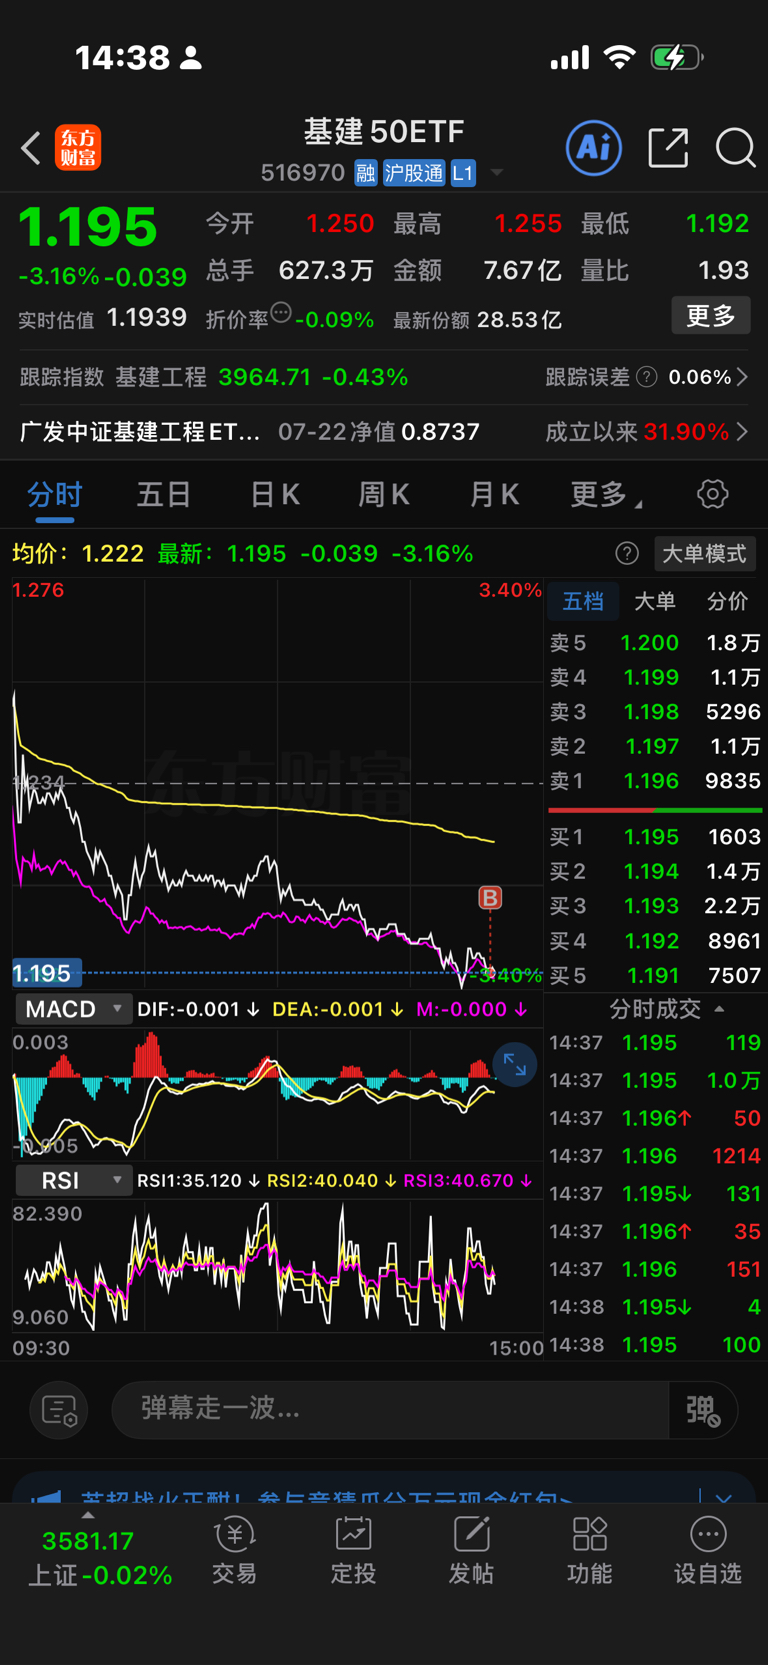Tap the 融 margin badge
The width and height of the screenshot is (769, 1665).
point(366,173)
